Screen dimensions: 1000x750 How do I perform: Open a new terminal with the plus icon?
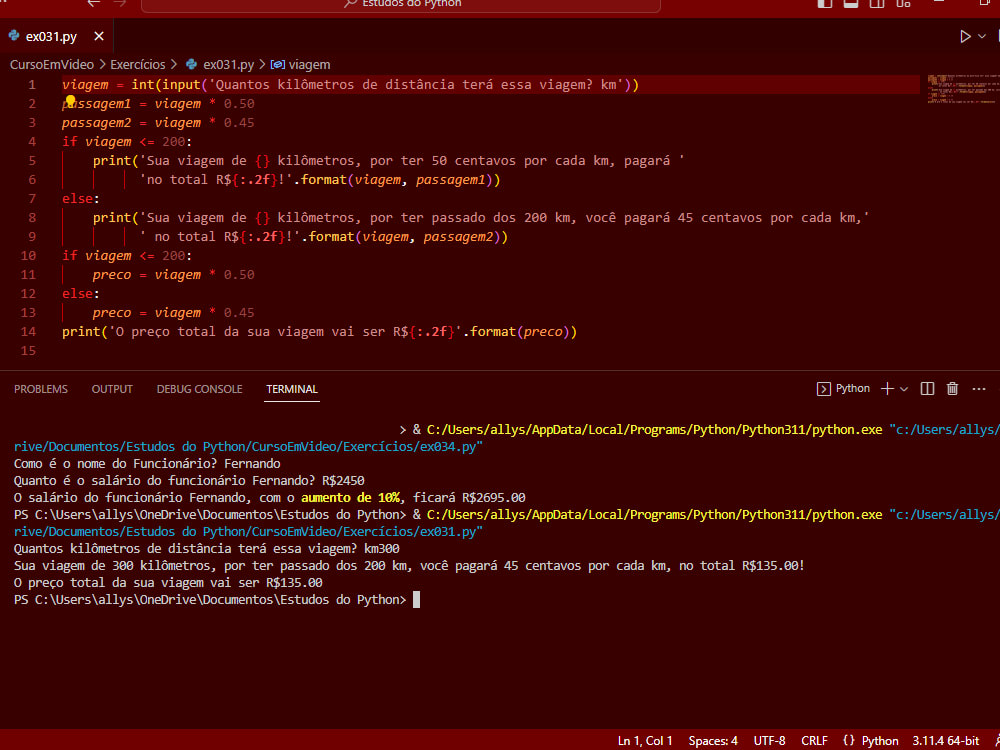[888, 388]
